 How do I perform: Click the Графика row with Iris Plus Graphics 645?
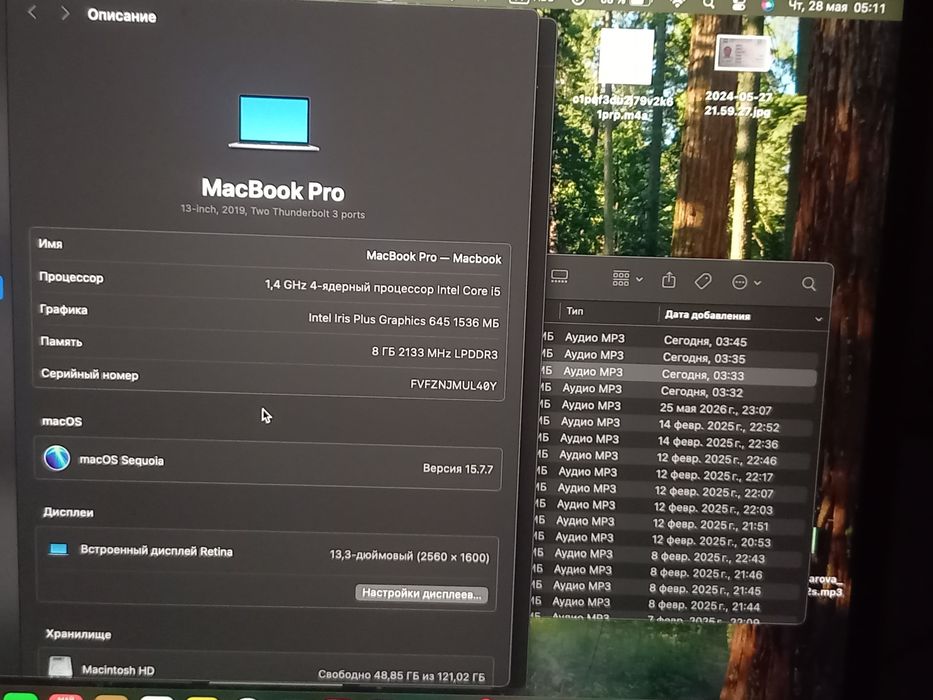pyautogui.click(x=269, y=315)
